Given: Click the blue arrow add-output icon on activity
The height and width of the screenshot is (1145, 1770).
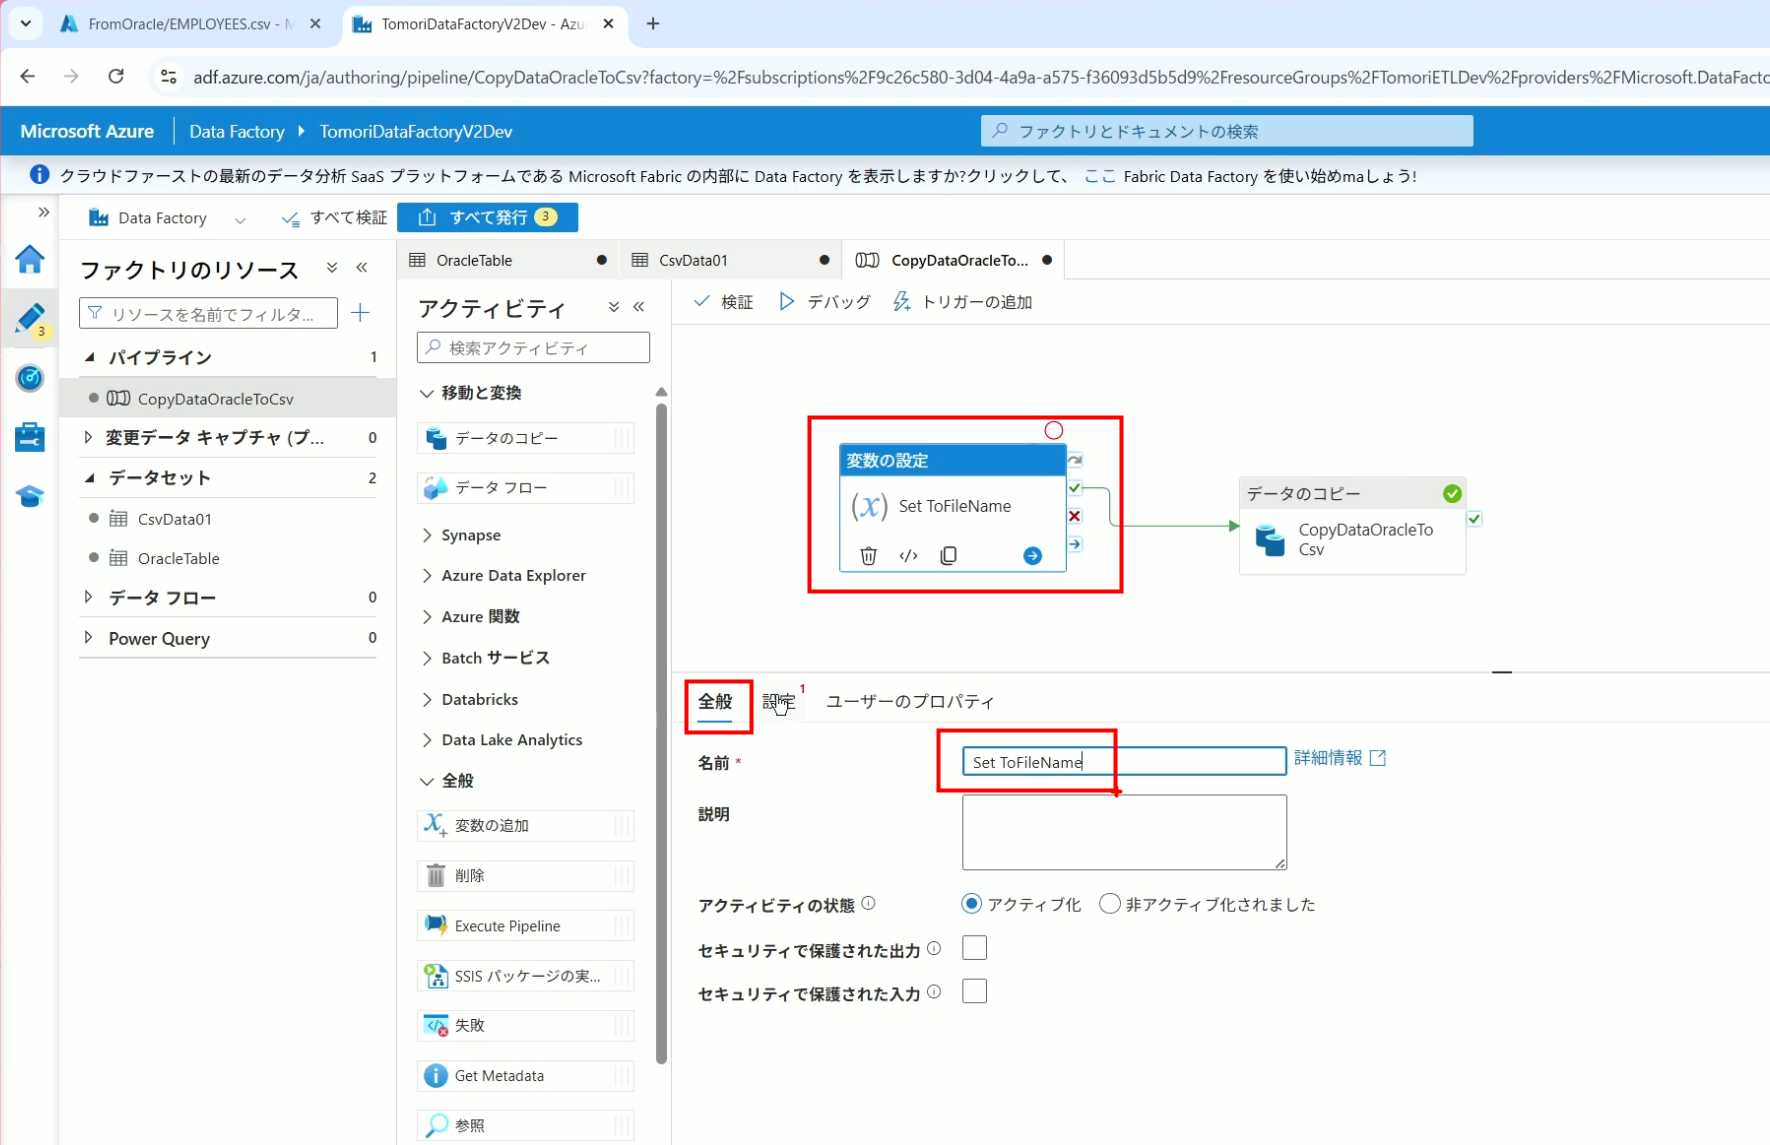Looking at the screenshot, I should (x=1032, y=556).
